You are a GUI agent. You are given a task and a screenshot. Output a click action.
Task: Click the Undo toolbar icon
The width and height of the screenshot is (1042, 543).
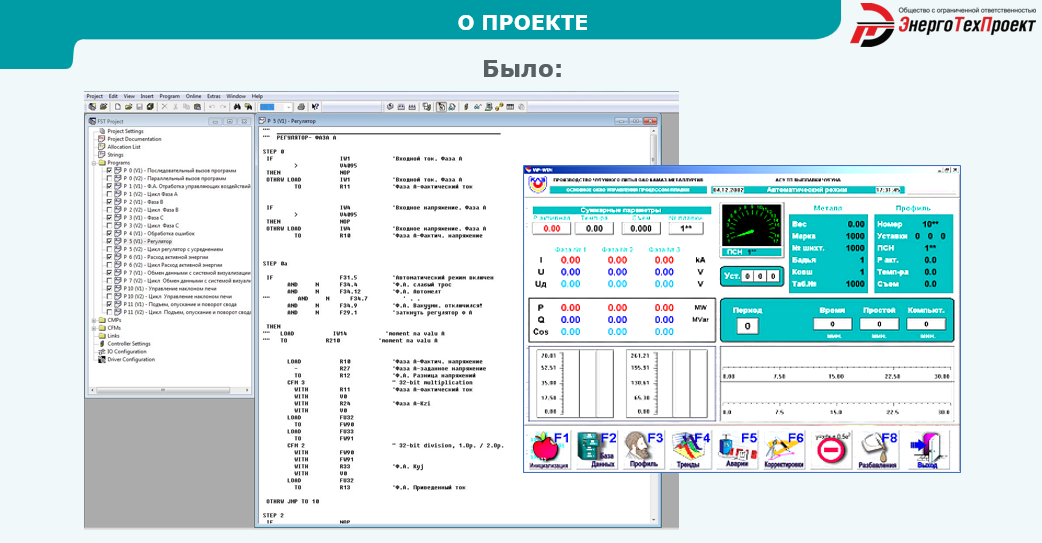212,107
